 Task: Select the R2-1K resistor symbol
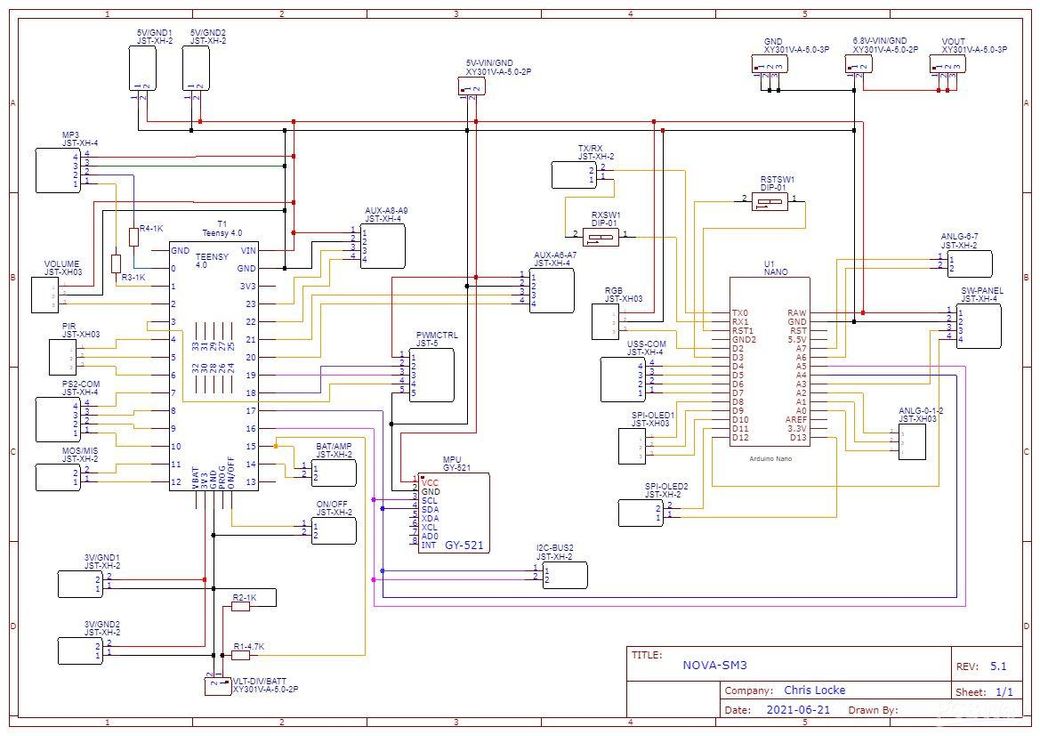click(240, 606)
